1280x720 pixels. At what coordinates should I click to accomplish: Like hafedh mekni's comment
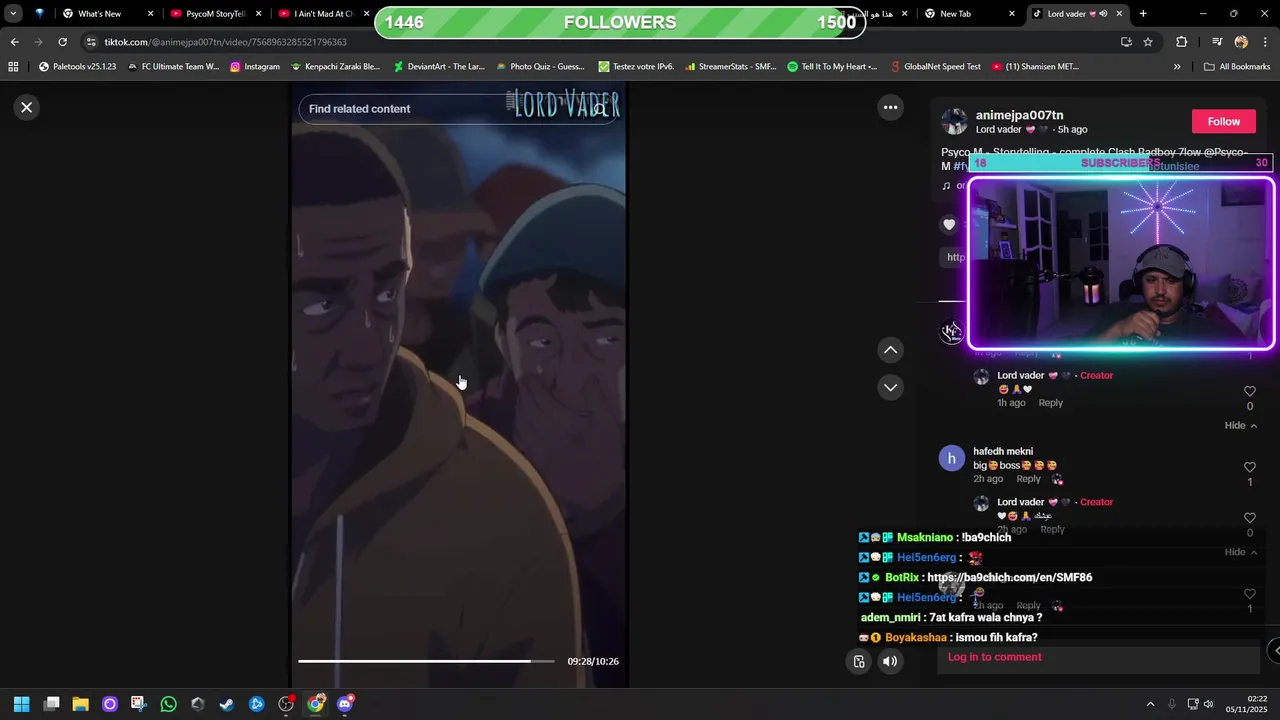click(x=1249, y=467)
